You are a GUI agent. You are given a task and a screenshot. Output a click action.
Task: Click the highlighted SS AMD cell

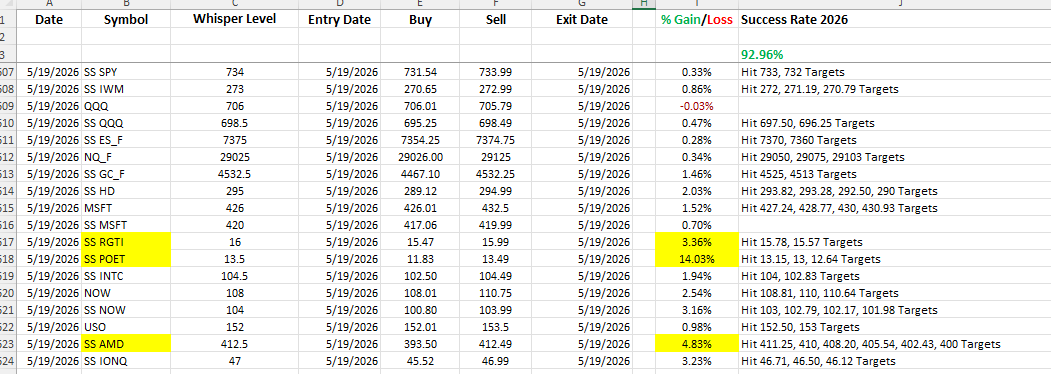click(x=126, y=344)
